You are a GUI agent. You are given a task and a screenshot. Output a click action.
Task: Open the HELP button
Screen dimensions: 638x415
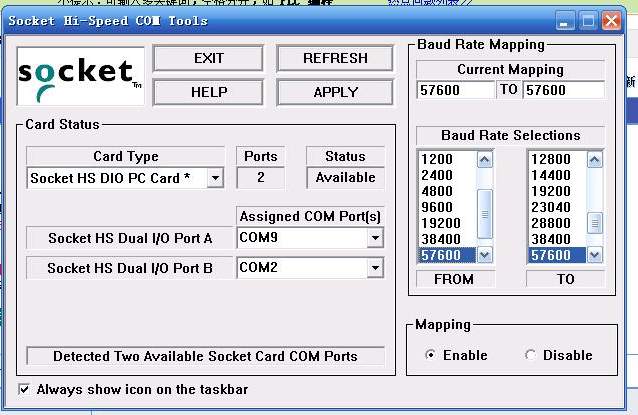click(x=208, y=92)
